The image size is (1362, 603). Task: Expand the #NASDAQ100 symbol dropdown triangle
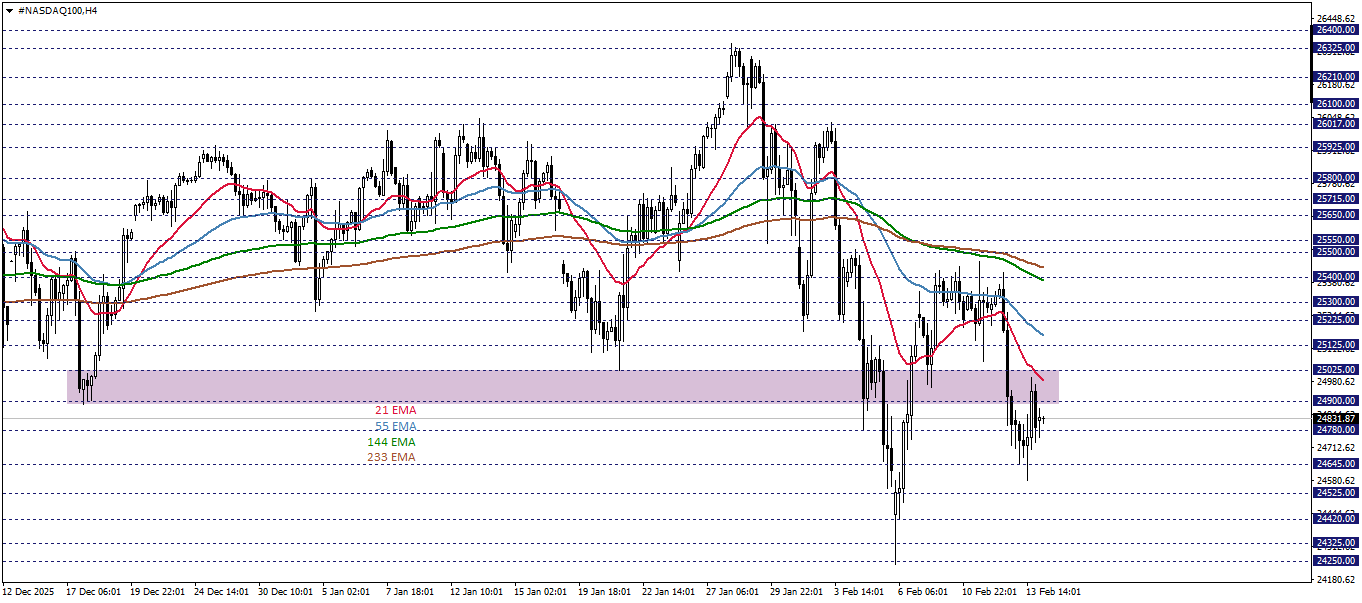coord(10,9)
